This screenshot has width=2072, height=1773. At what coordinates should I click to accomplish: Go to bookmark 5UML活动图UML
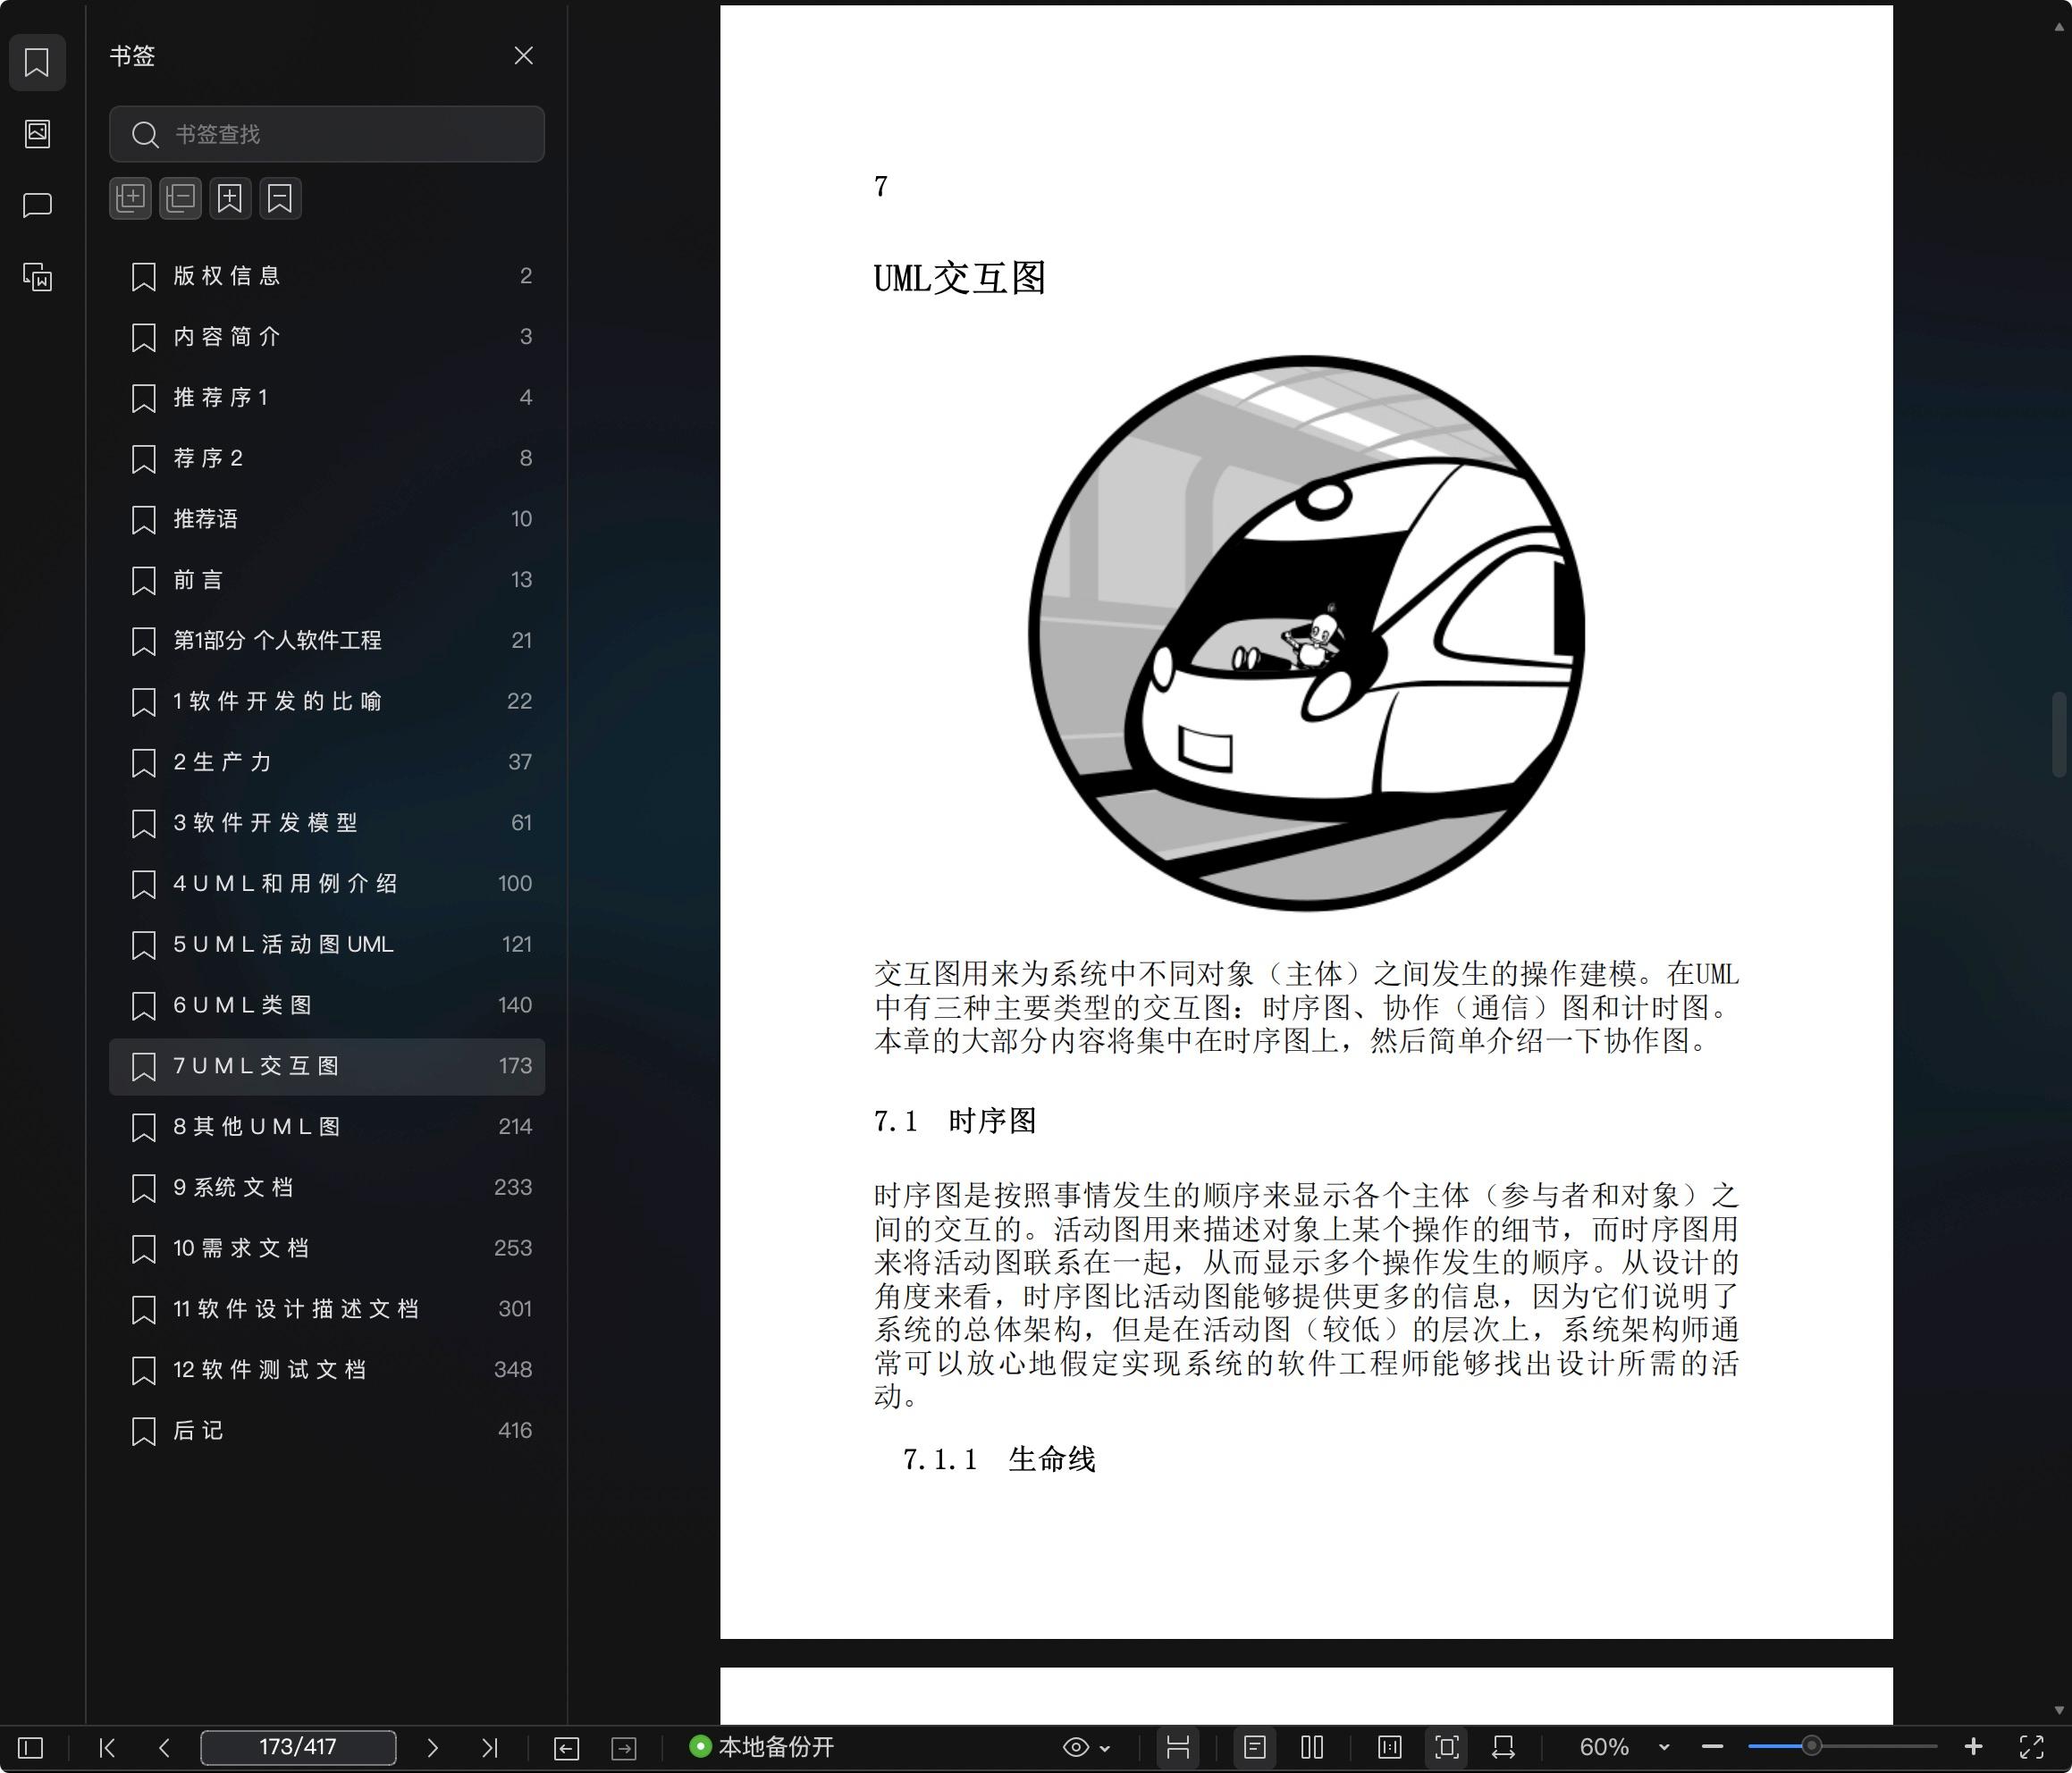pos(327,944)
